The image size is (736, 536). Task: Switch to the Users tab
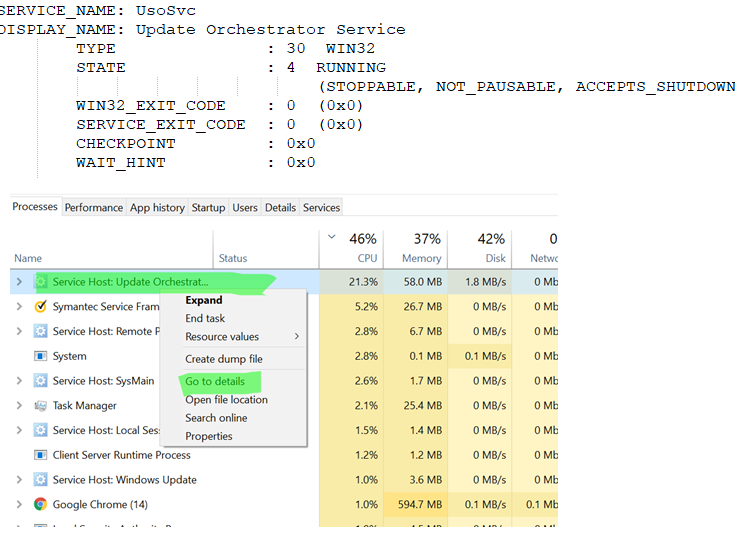[245, 207]
